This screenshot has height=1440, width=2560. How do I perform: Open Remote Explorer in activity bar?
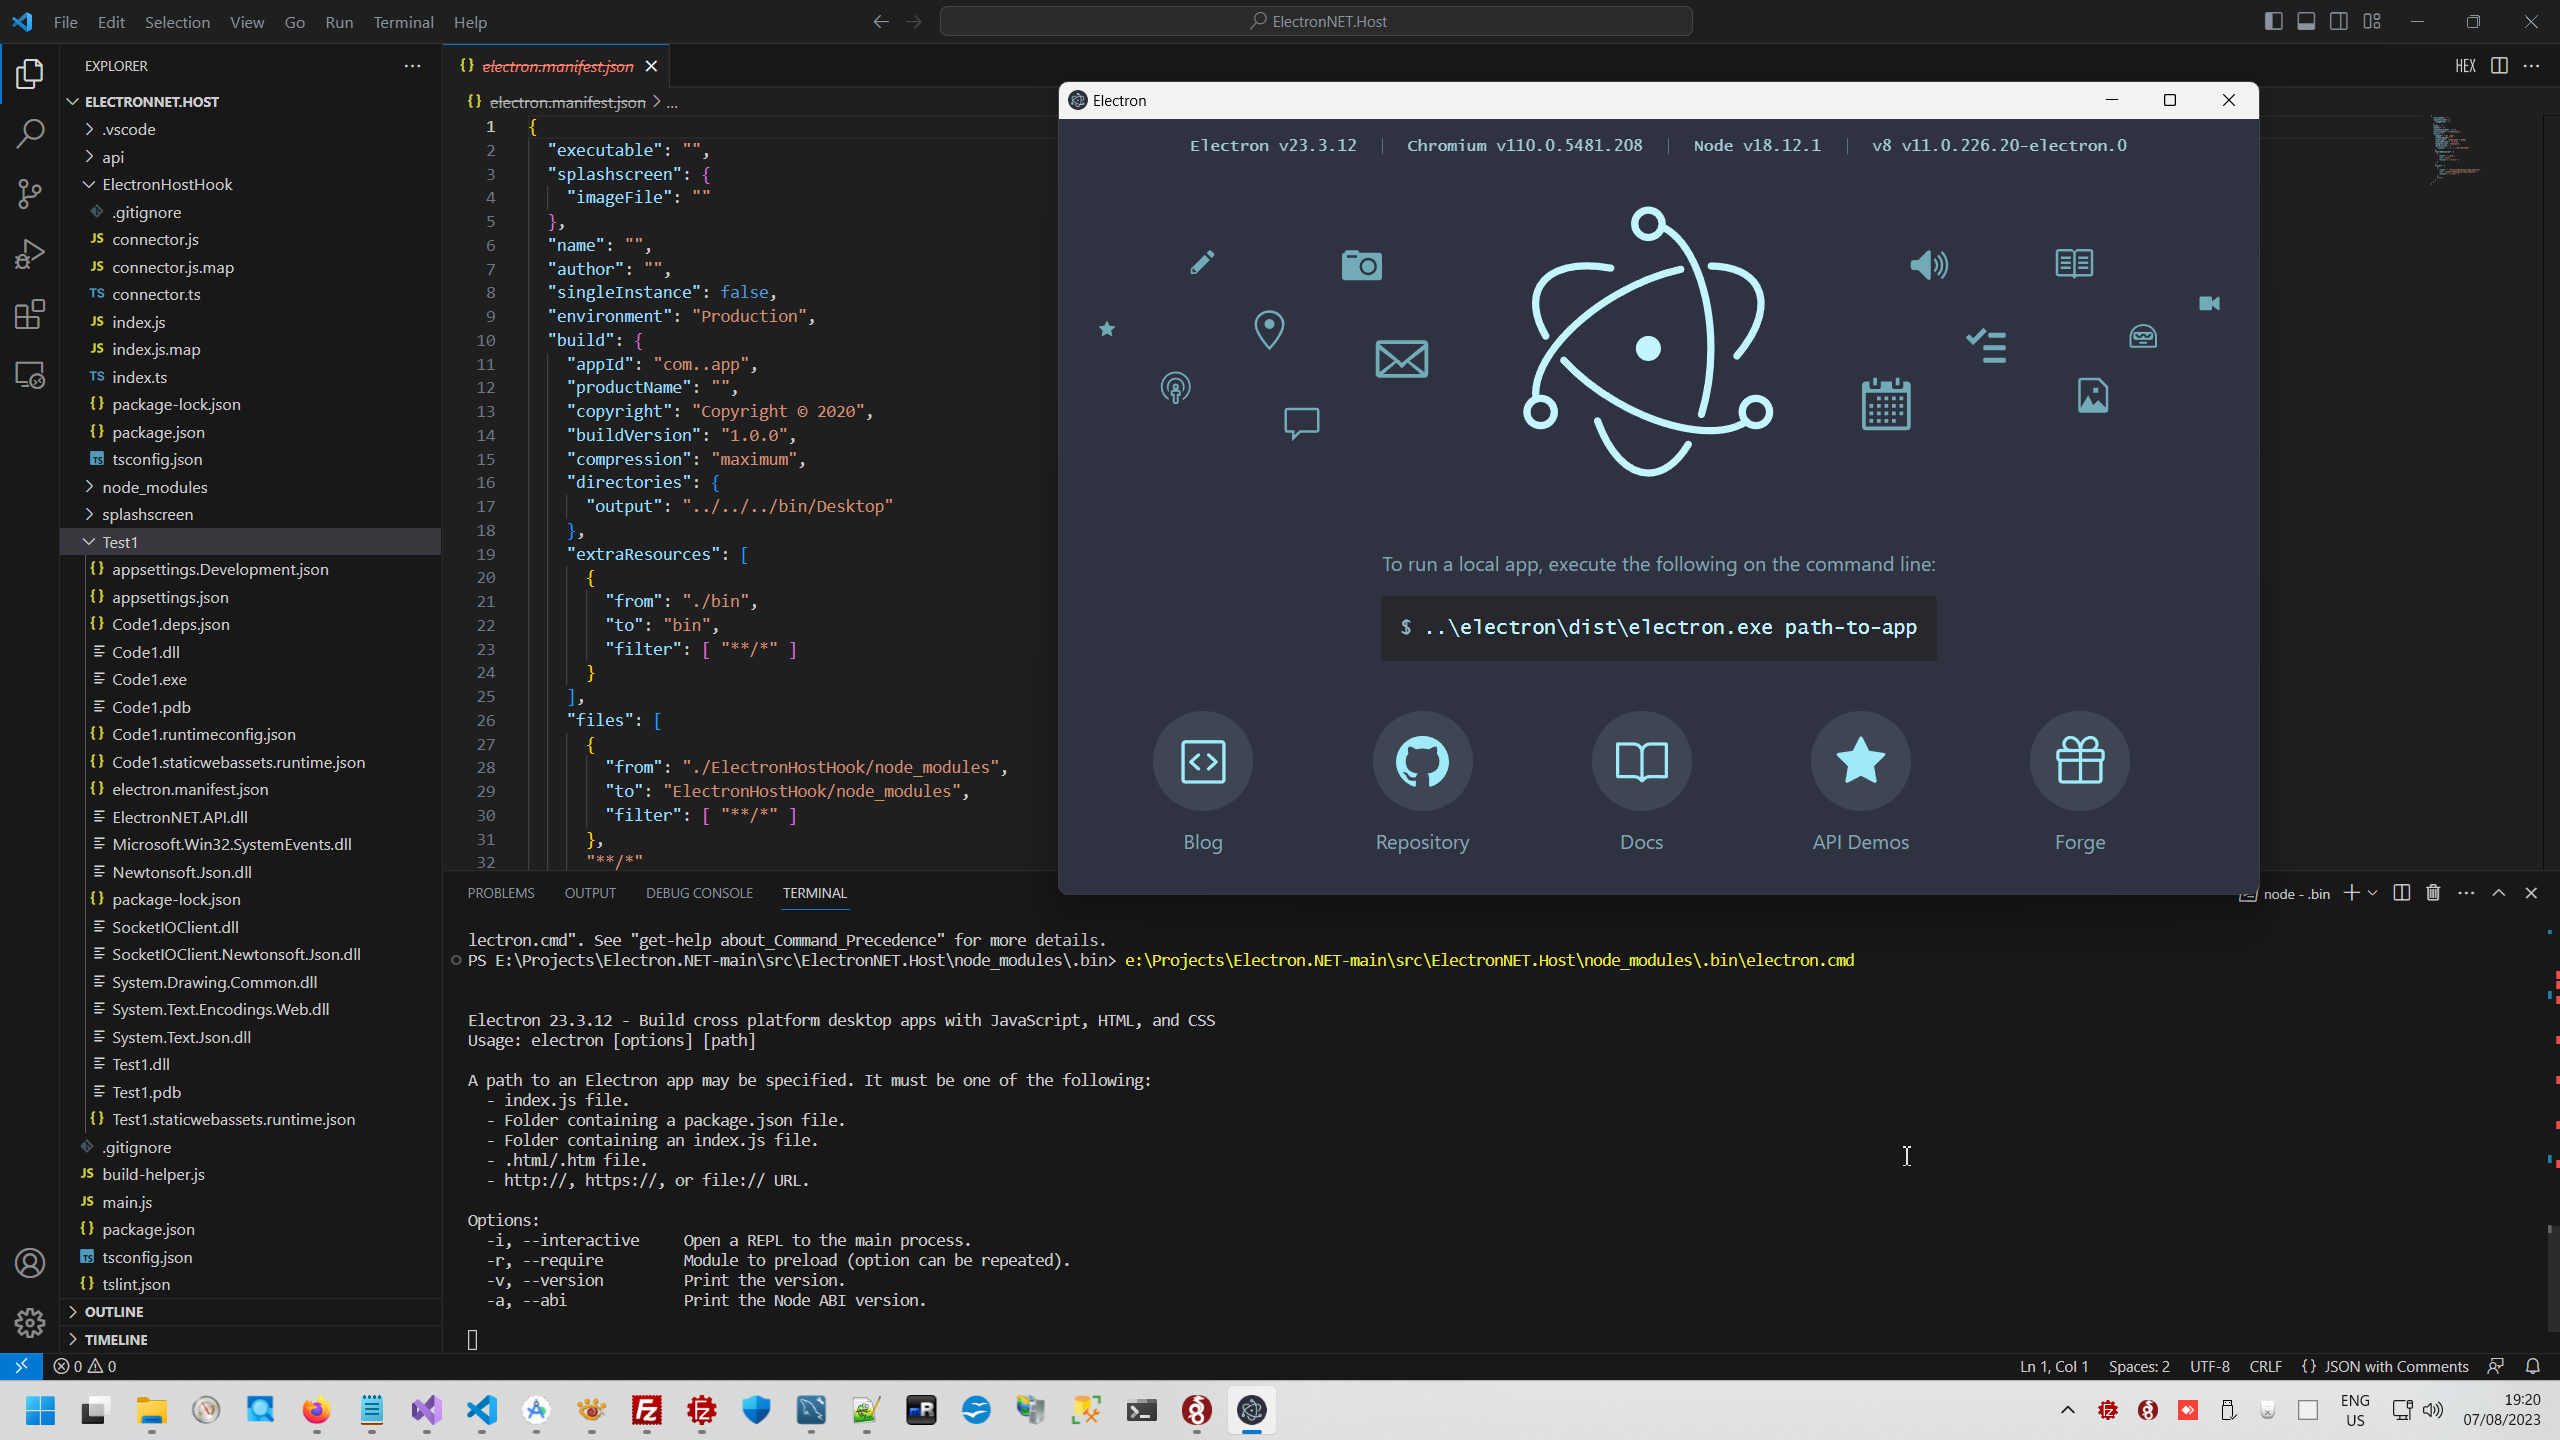[30, 375]
